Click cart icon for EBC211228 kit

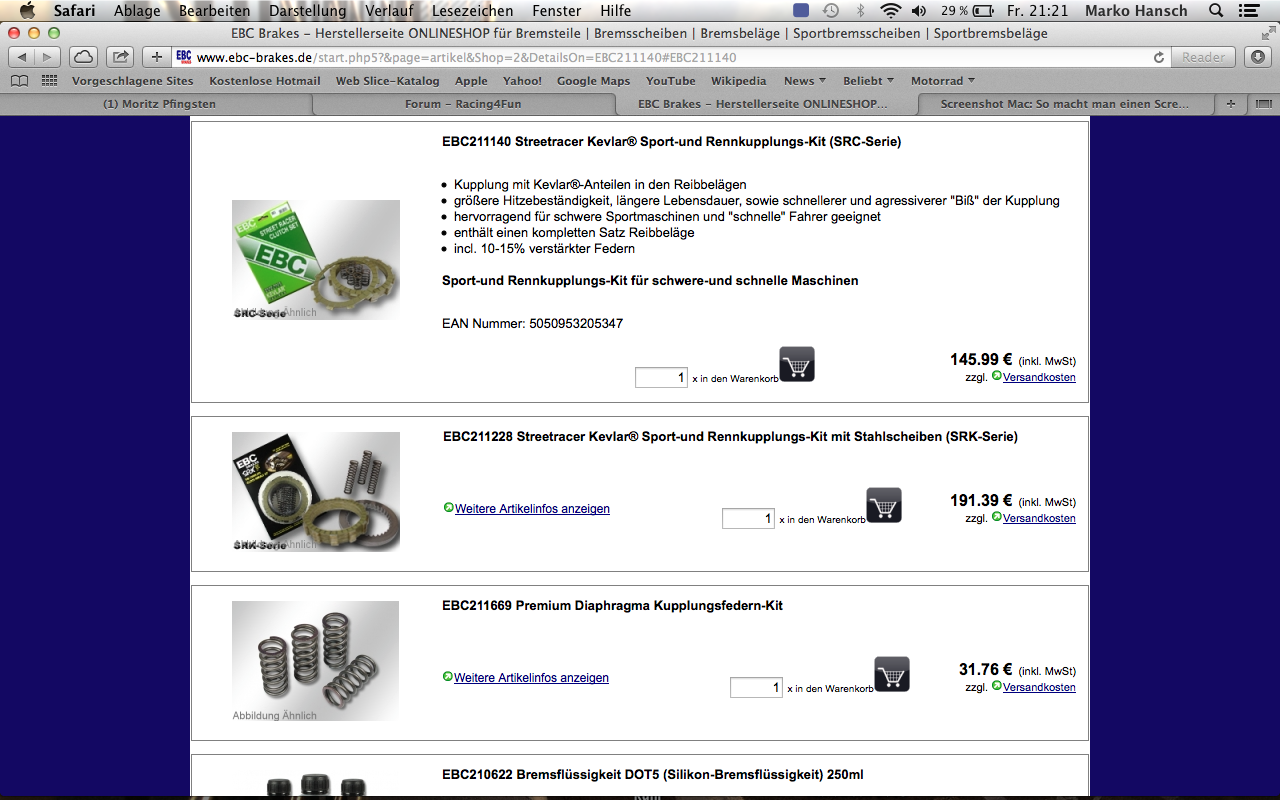pyautogui.click(x=884, y=505)
